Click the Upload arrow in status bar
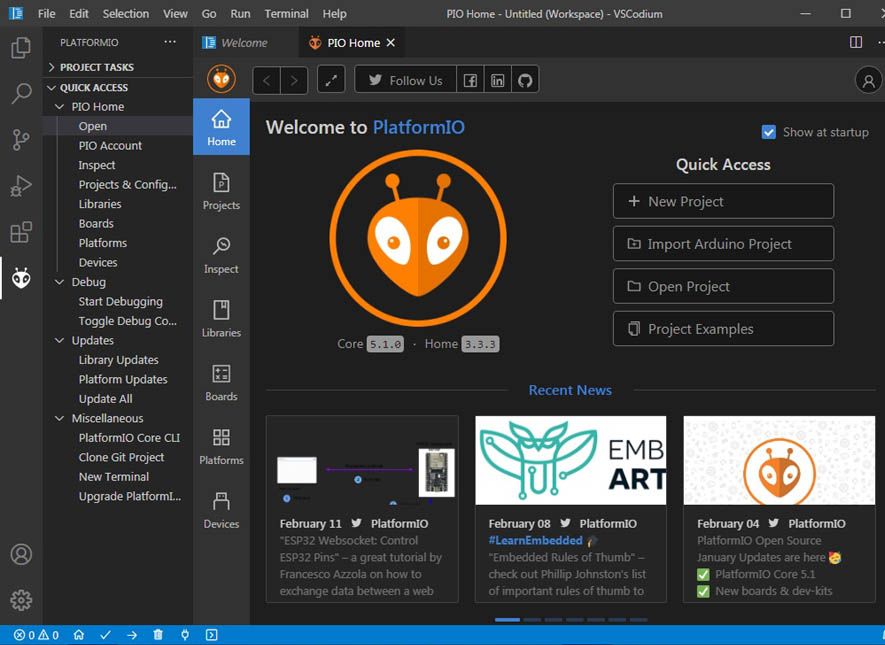885x645 pixels. point(132,635)
